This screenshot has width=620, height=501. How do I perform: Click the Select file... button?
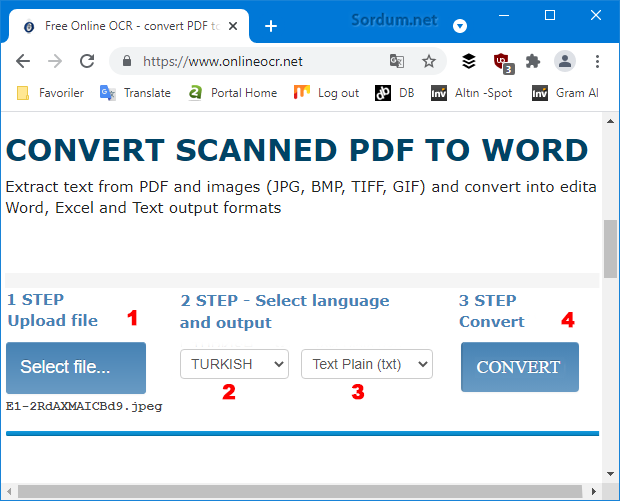(x=76, y=367)
